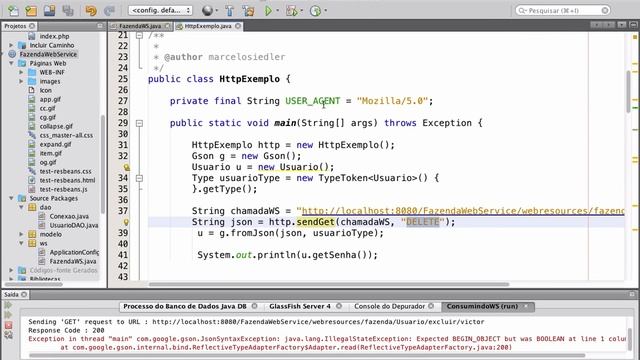640x360 pixels.
Task: Click the Profile Project icon
Action: (315, 11)
